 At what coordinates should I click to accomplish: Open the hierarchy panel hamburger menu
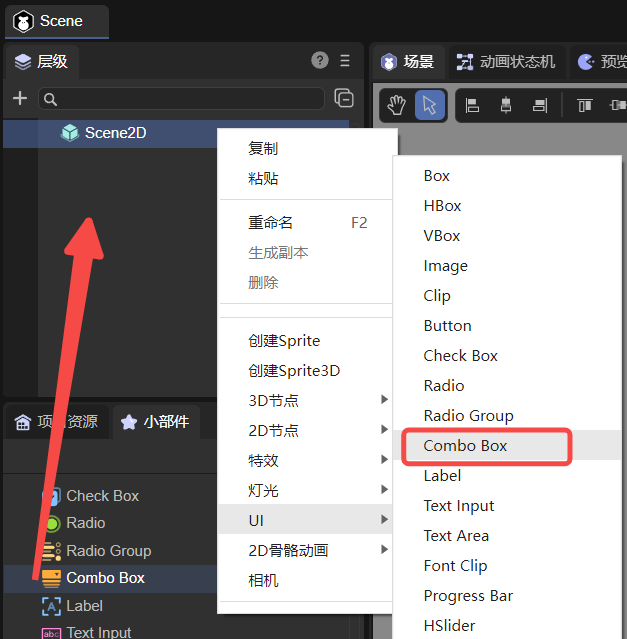click(345, 60)
